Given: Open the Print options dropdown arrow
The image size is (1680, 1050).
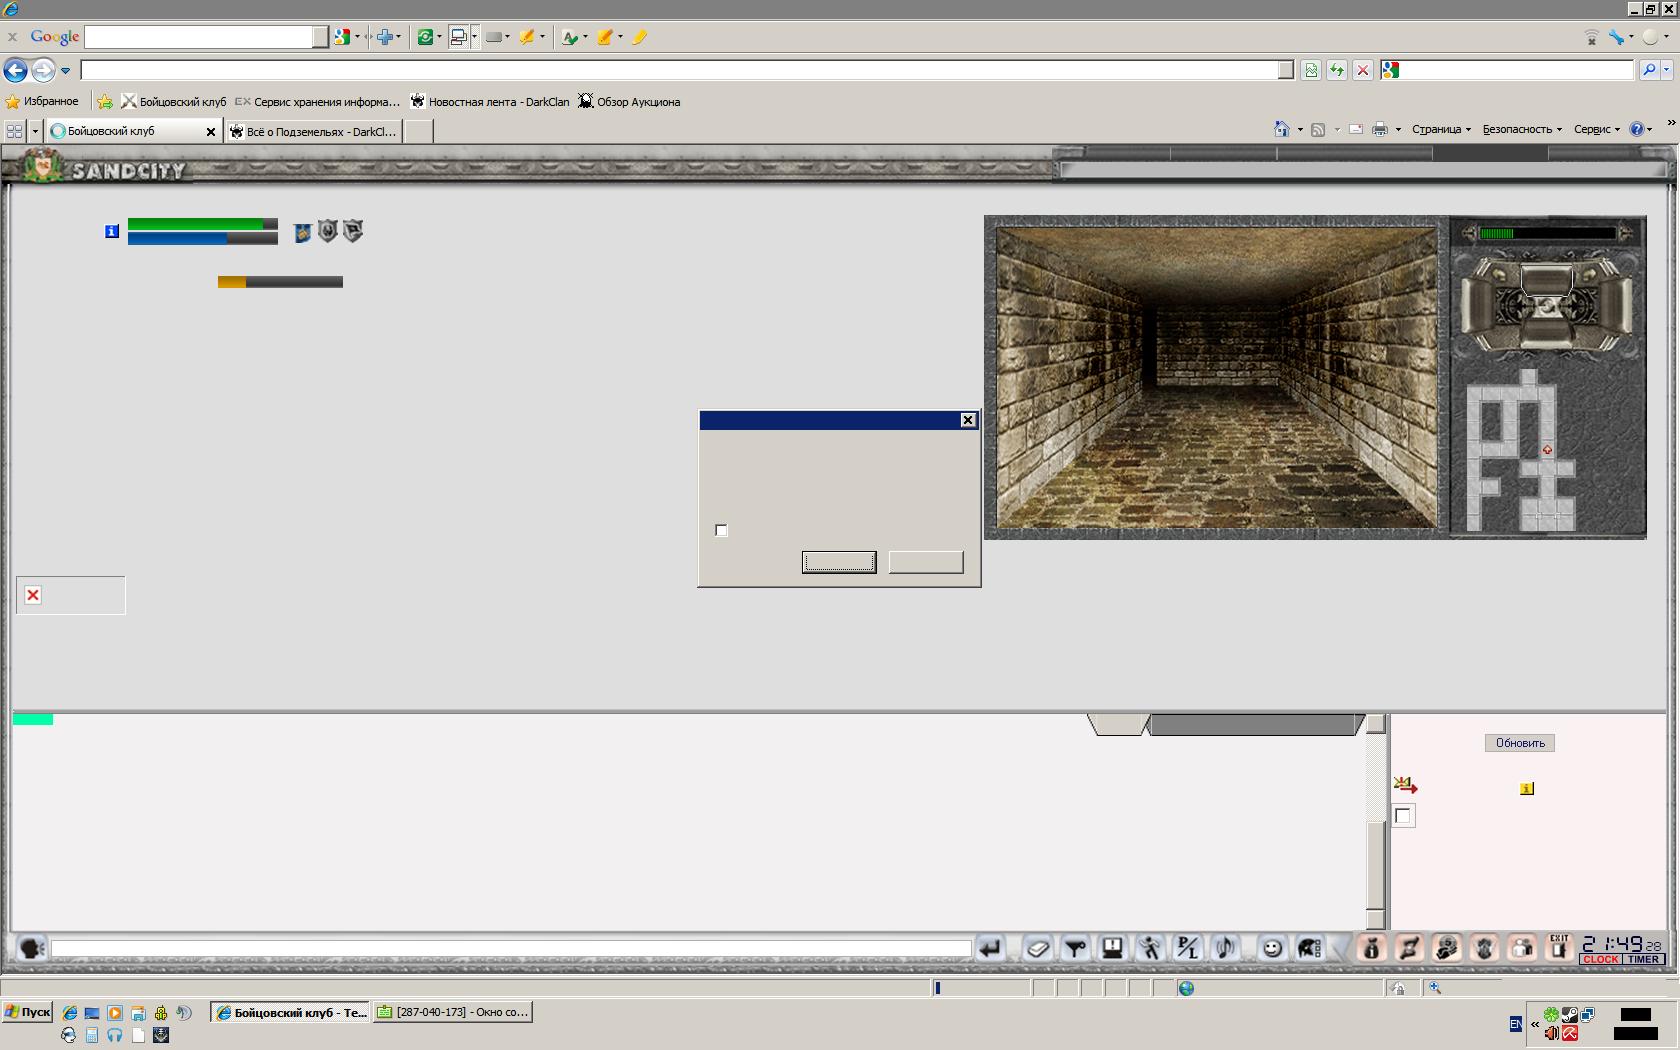Looking at the screenshot, I should (1398, 130).
